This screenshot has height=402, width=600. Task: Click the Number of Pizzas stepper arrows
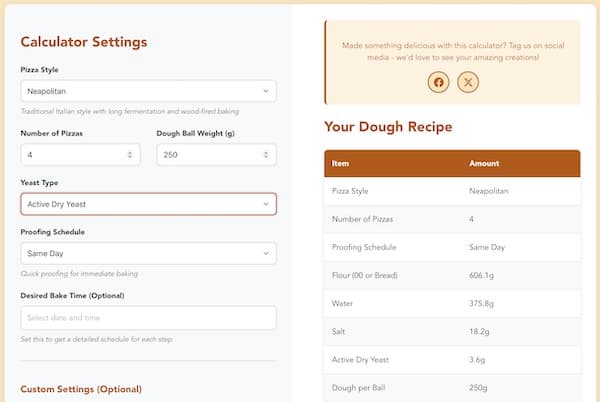[x=130, y=155]
